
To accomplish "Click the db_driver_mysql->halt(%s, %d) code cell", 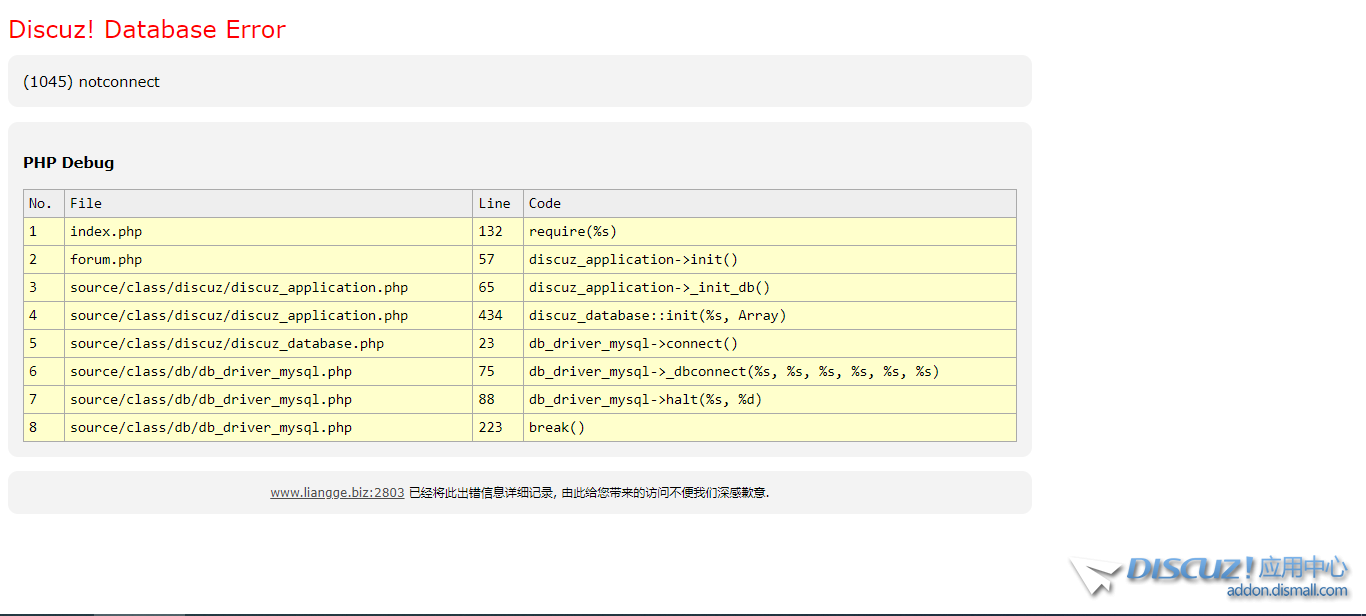I will click(645, 400).
